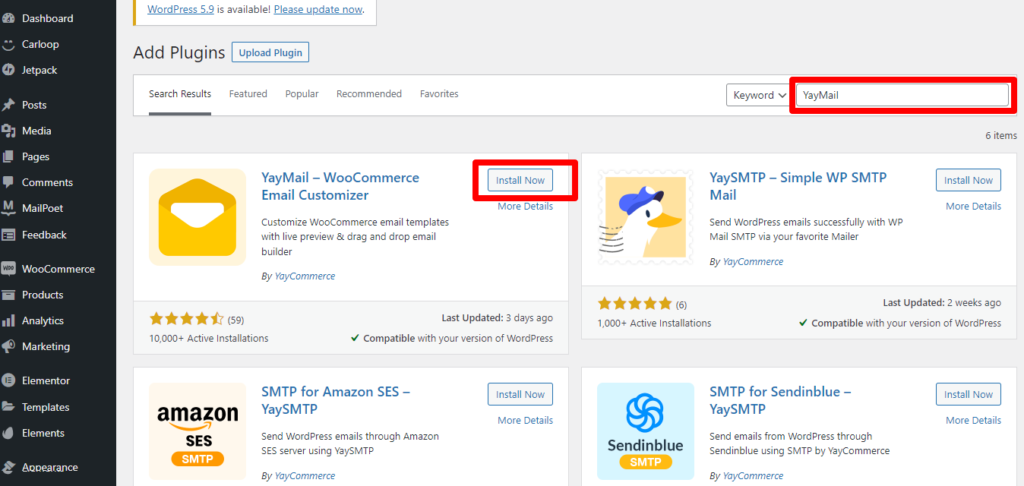Viewport: 1024px width, 486px height.
Task: Click the Upload Plugin button
Action: point(270,53)
